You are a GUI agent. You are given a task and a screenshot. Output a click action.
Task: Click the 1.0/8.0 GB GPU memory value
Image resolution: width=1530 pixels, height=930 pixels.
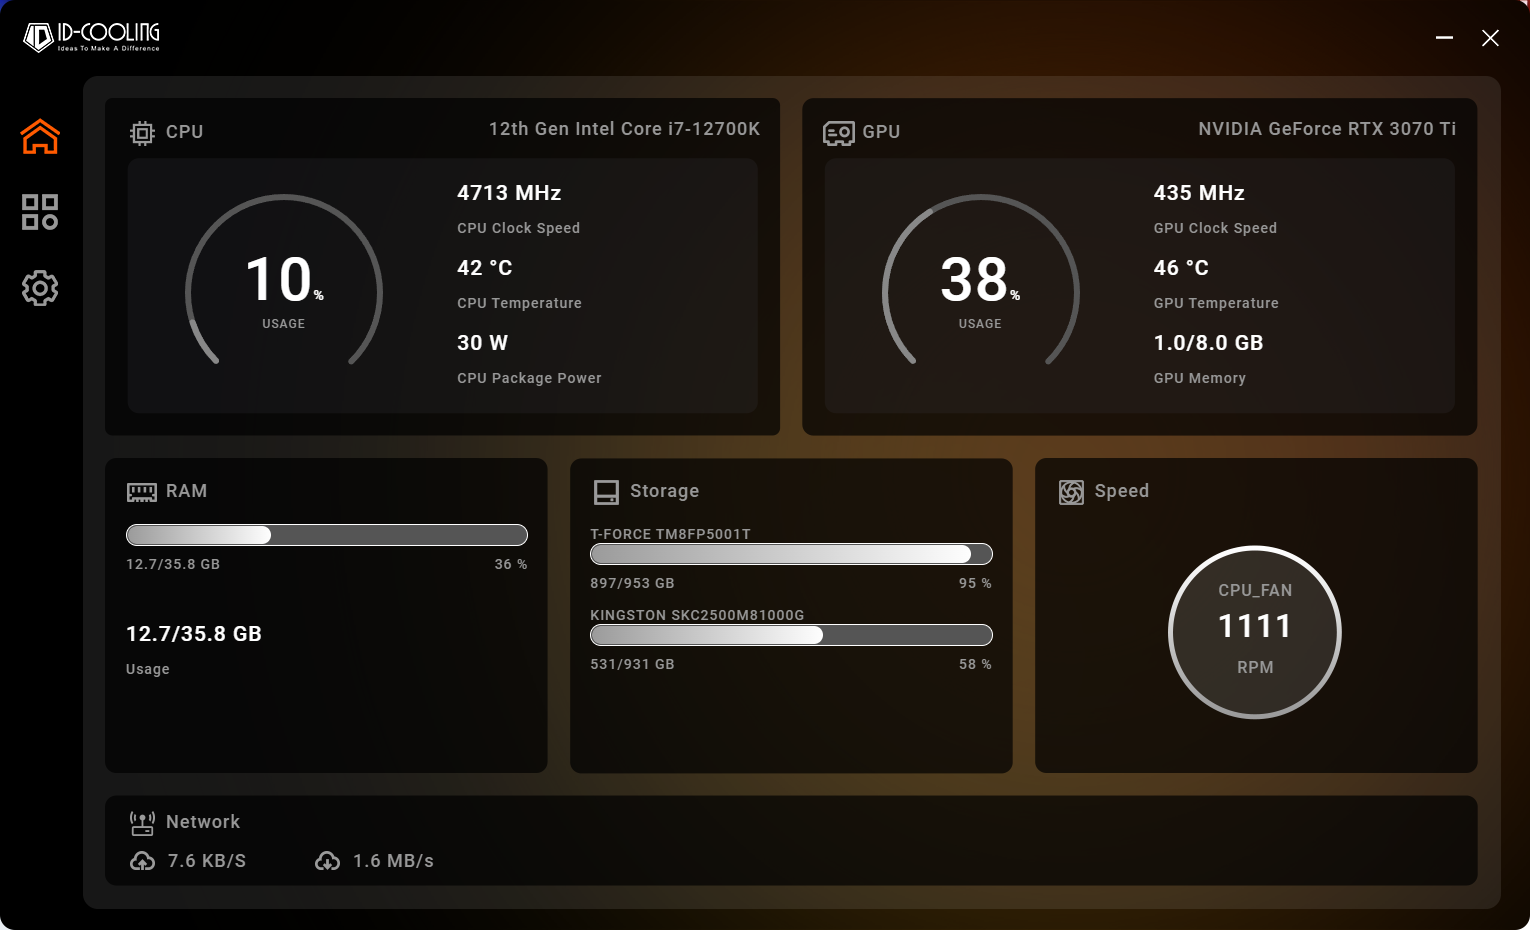click(1209, 343)
